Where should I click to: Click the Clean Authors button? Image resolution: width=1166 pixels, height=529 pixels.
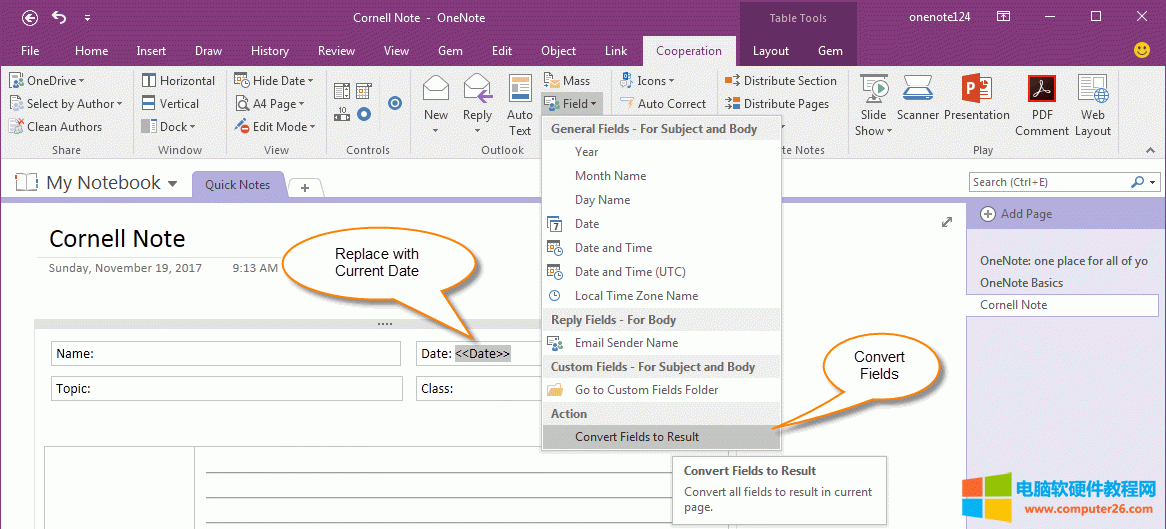[56, 127]
